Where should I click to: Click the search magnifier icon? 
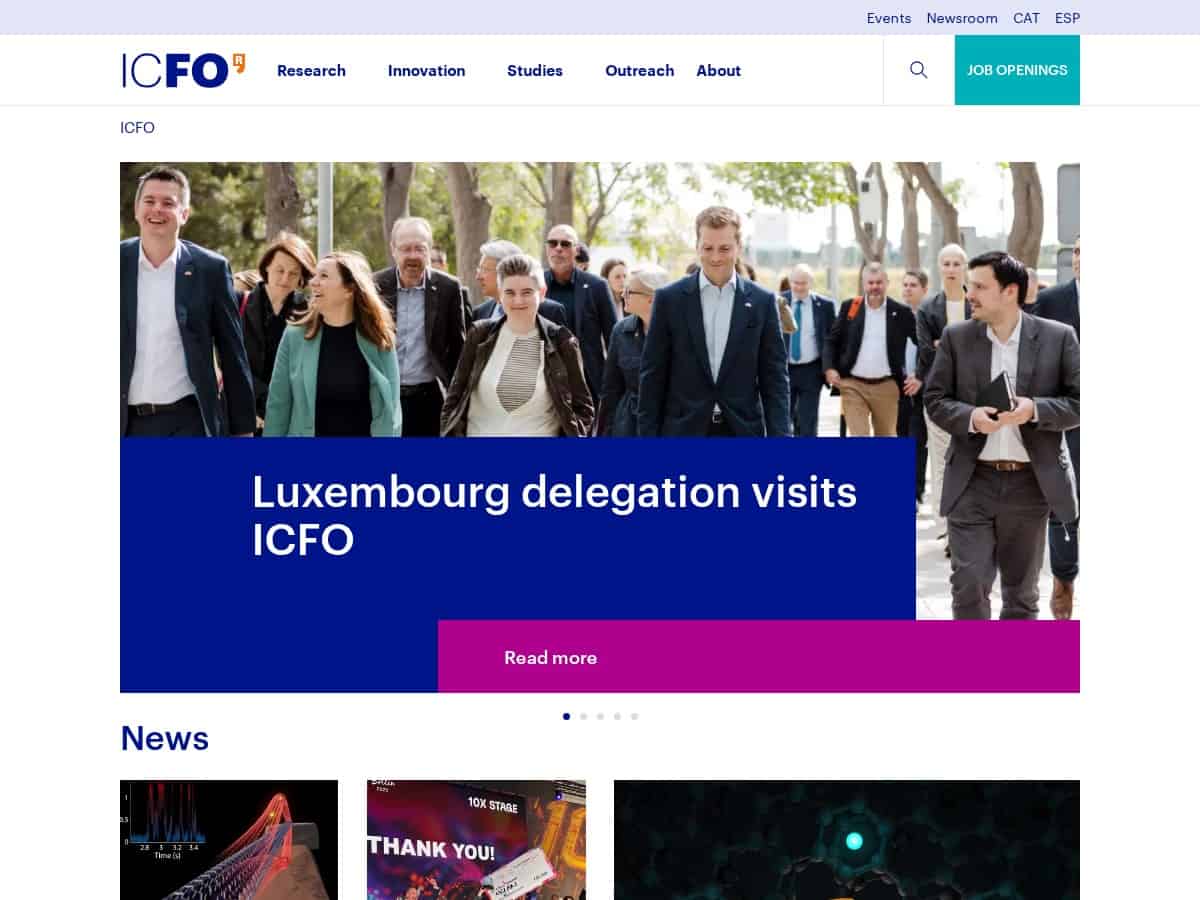point(918,70)
